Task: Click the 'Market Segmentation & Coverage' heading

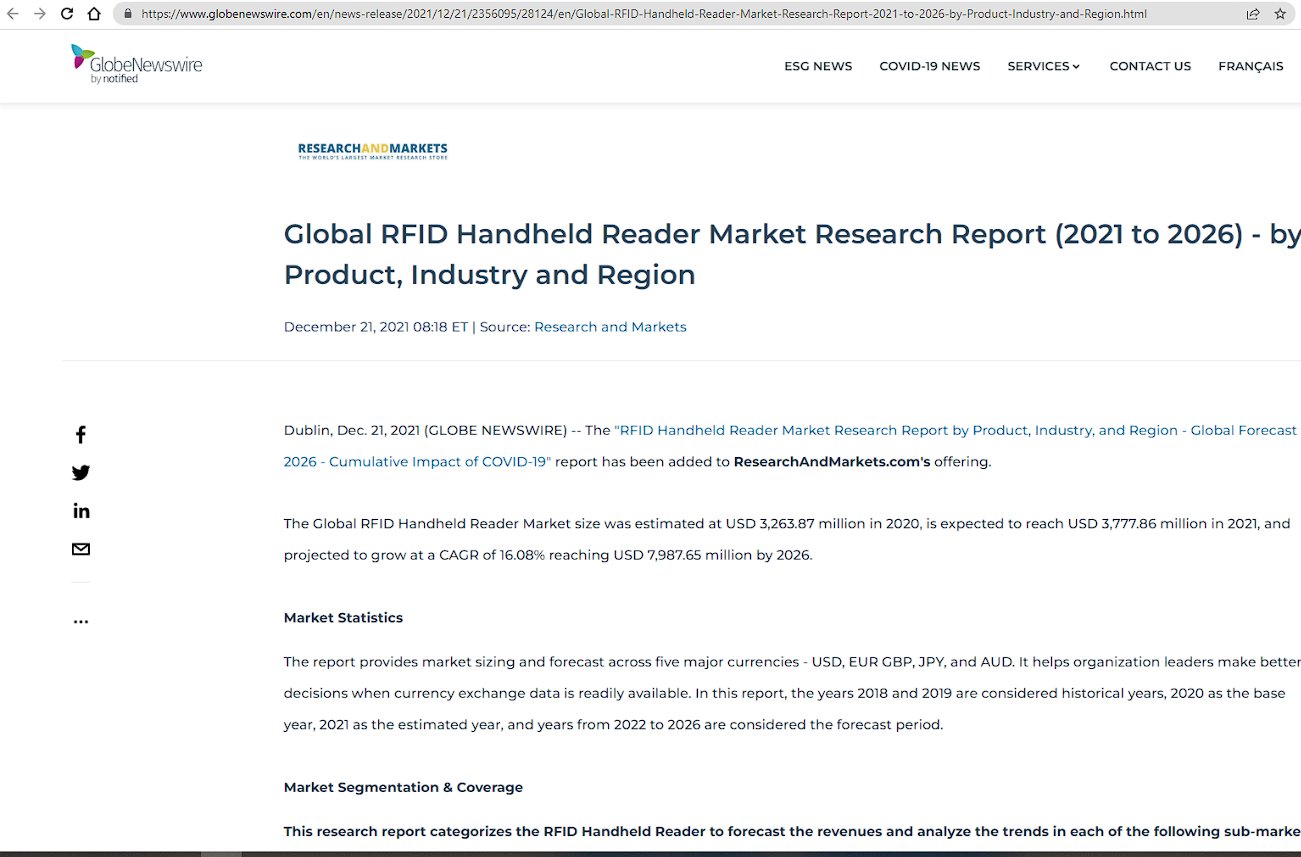Action: point(403,787)
